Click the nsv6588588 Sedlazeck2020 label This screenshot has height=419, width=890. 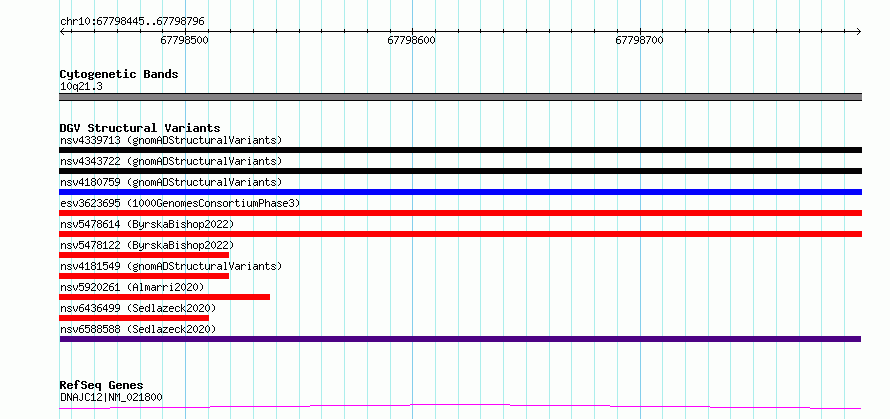pos(138,329)
